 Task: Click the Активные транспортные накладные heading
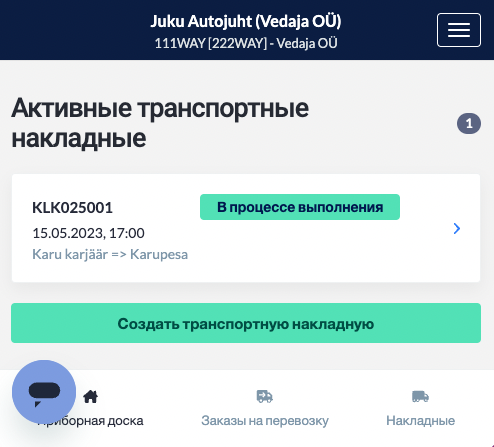click(x=160, y=123)
